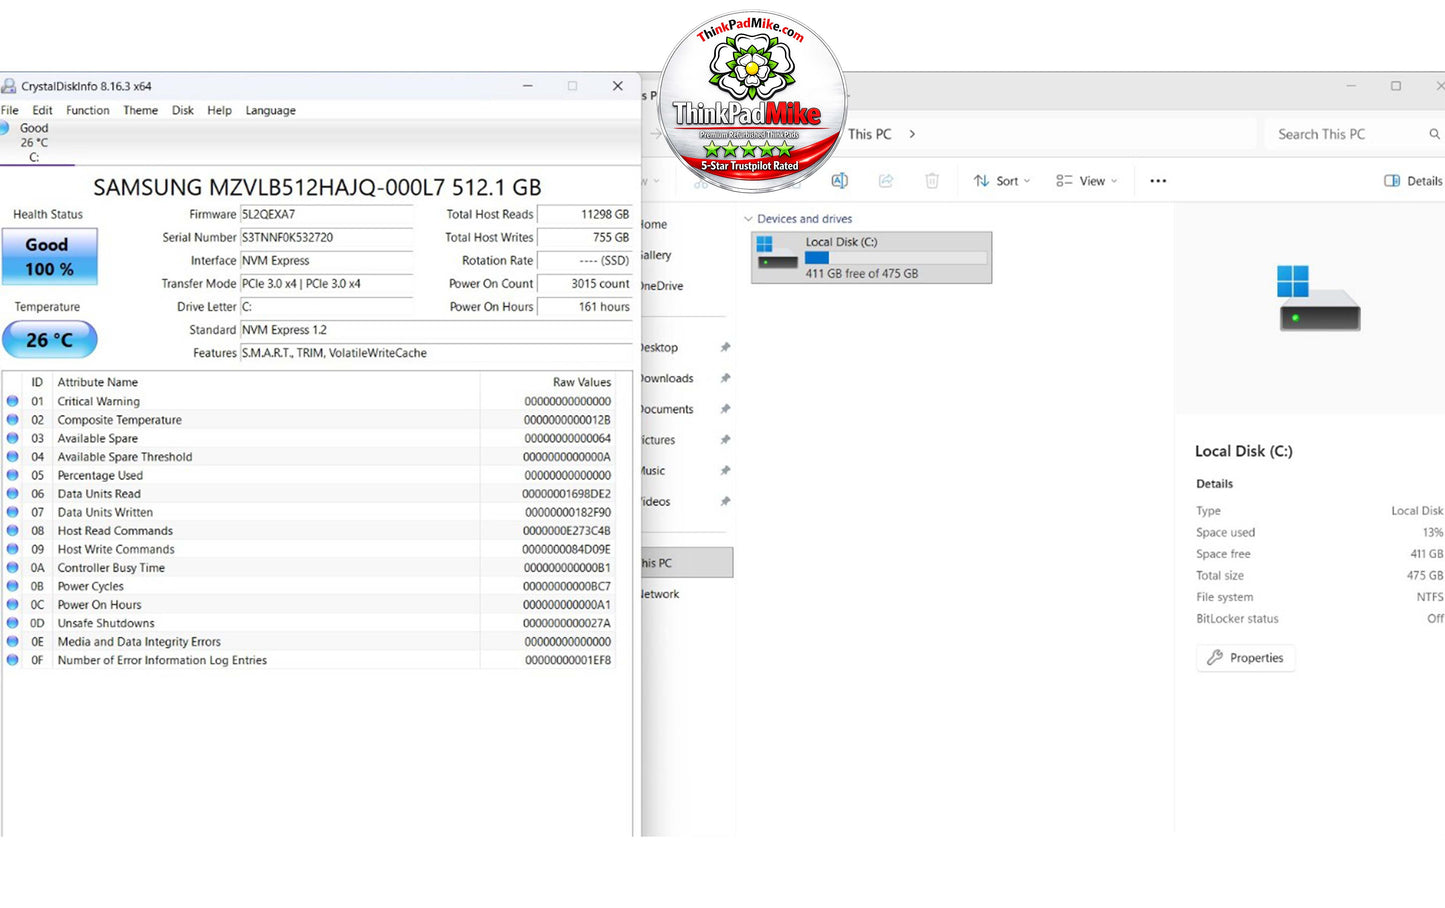Click This PC in the address bar breadcrumb
Image resolution: width=1445 pixels, height=908 pixels.
(869, 134)
